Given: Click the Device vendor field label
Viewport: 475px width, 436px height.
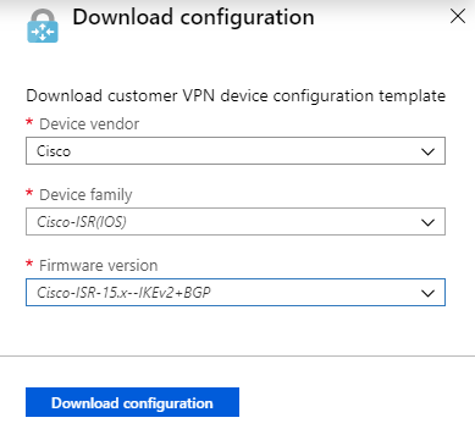Looking at the screenshot, I should pyautogui.click(x=89, y=124).
